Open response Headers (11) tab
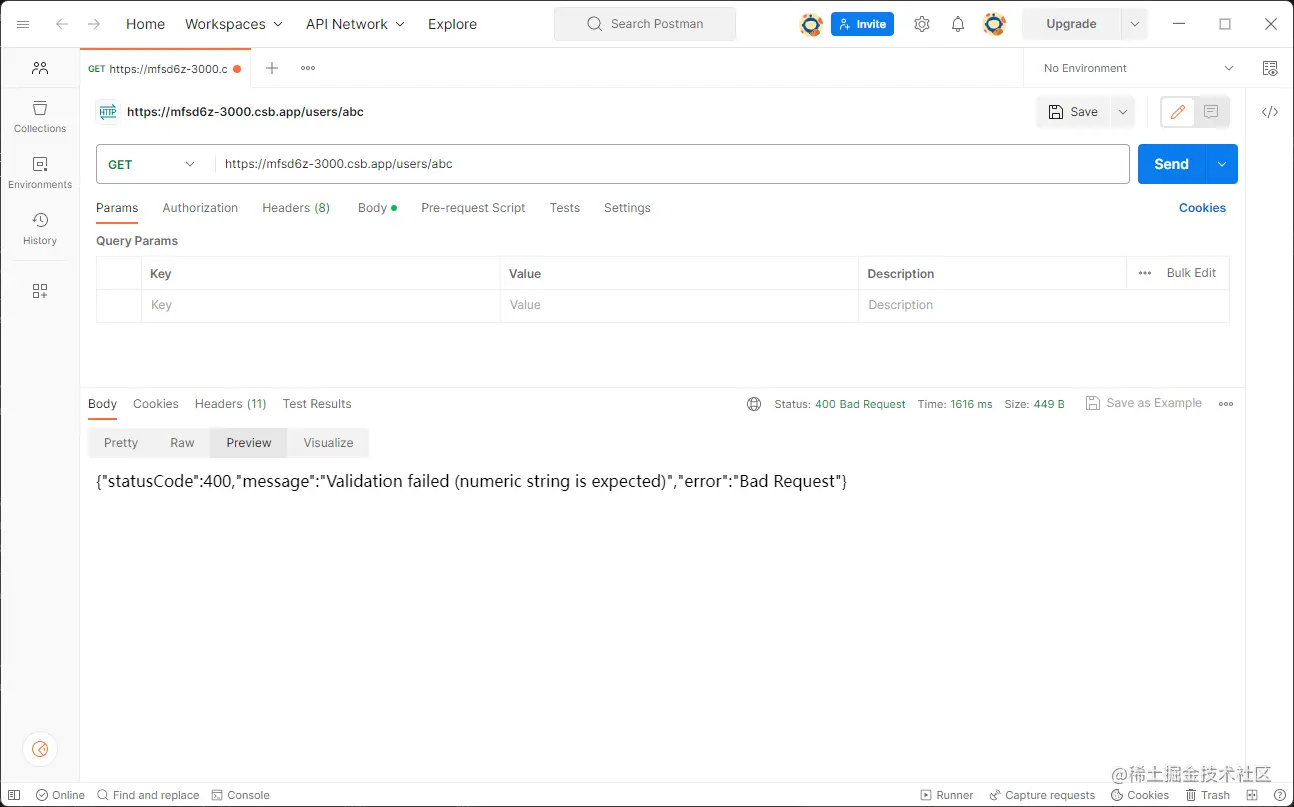The image size is (1294, 807). (x=230, y=404)
